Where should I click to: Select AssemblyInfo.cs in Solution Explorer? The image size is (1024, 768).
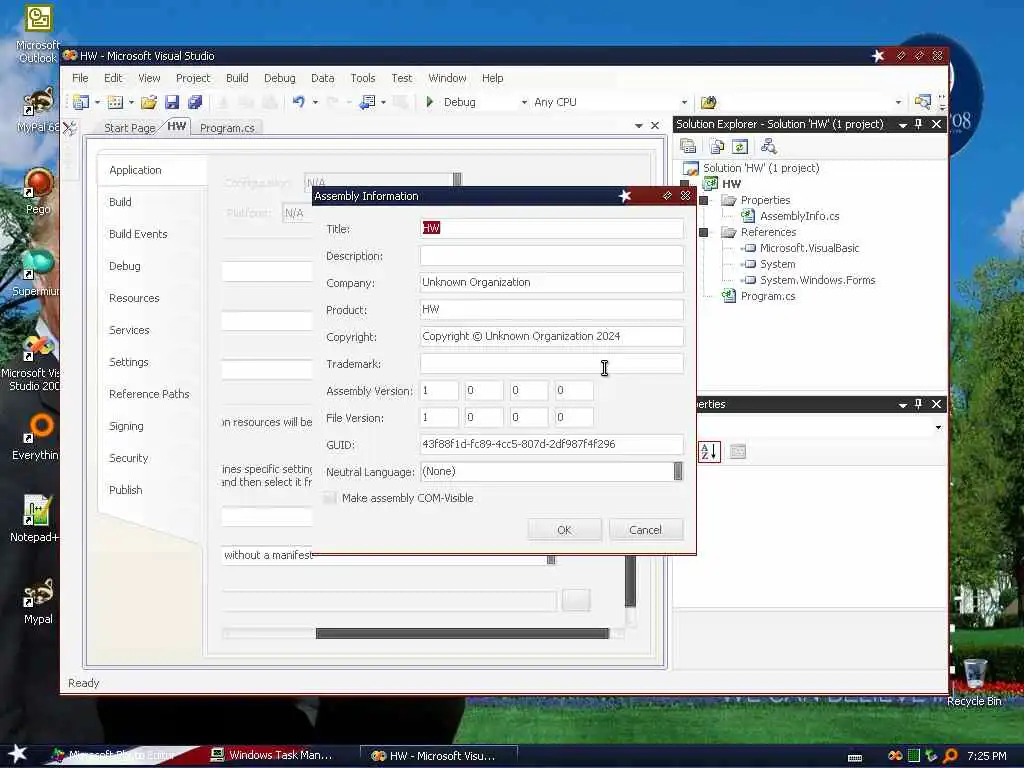pos(799,216)
